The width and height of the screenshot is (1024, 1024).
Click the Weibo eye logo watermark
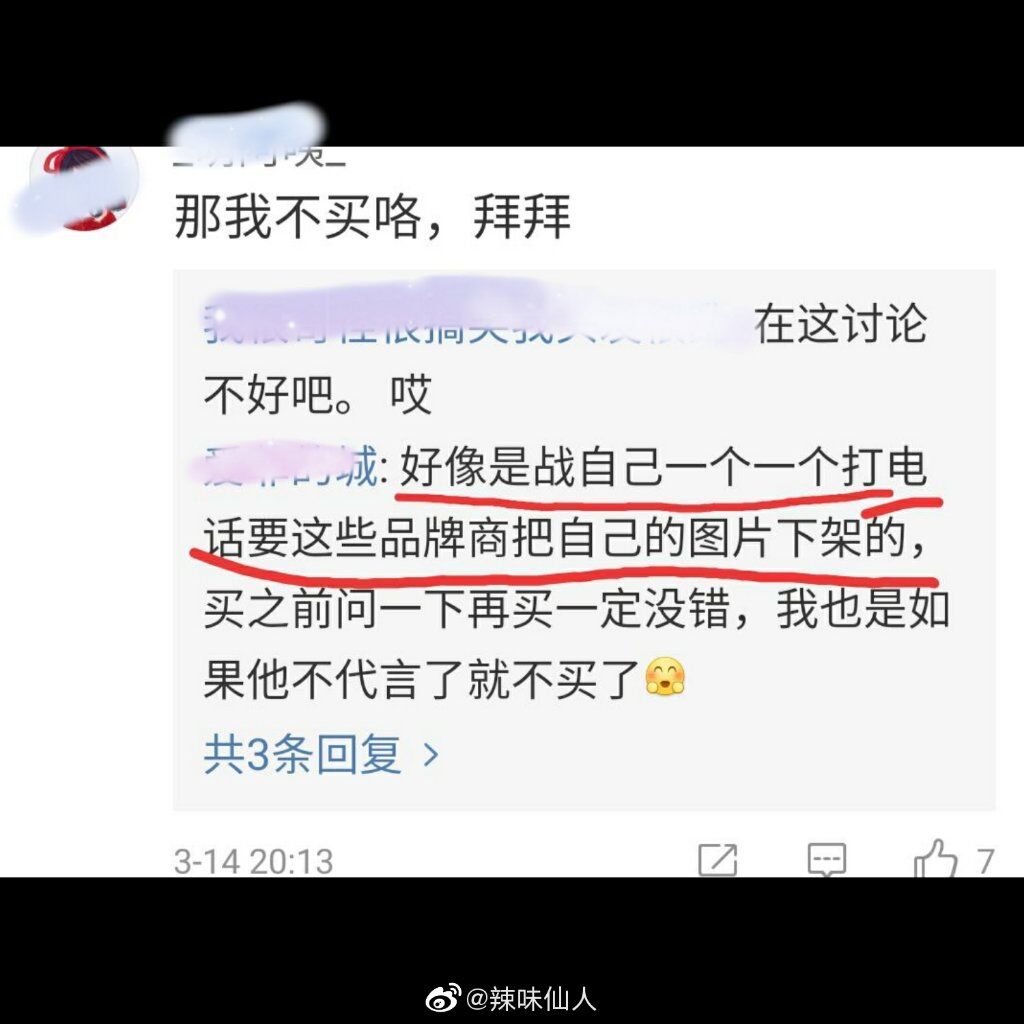(x=443, y=999)
